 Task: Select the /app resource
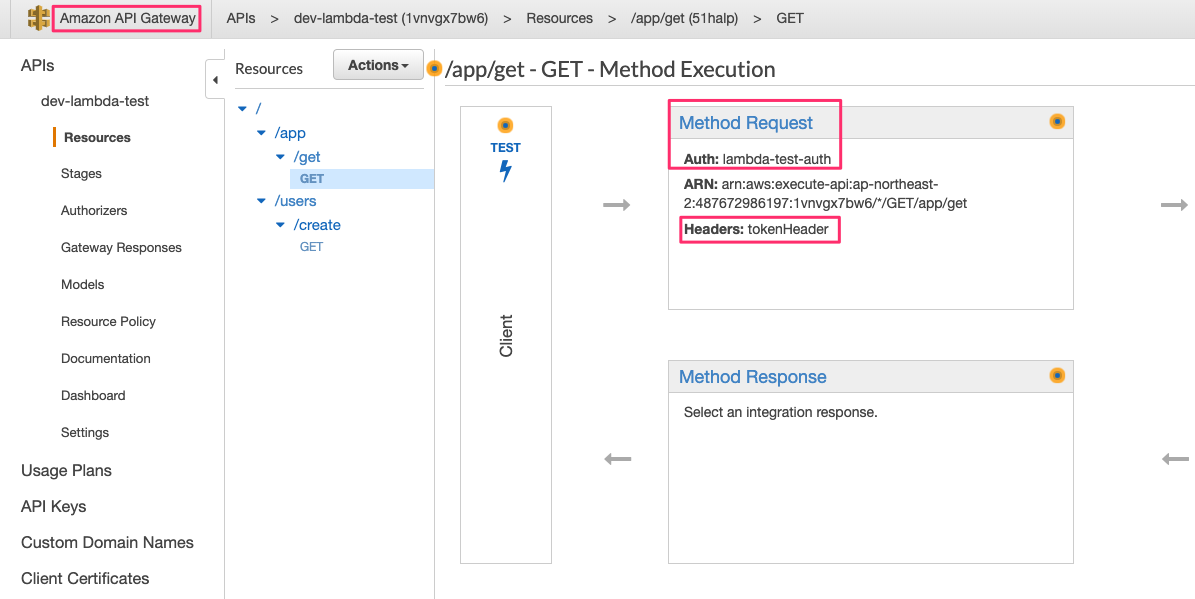coord(290,133)
